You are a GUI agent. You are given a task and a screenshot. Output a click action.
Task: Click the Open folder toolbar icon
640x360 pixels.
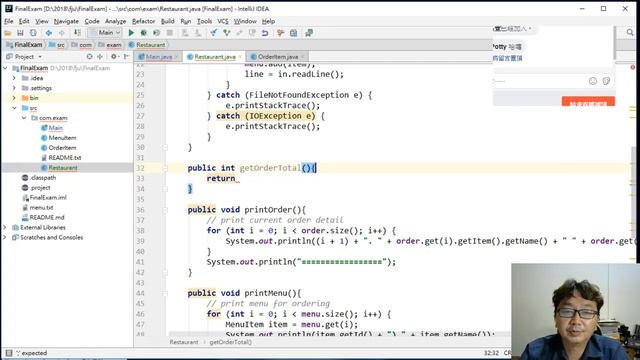click(7, 33)
